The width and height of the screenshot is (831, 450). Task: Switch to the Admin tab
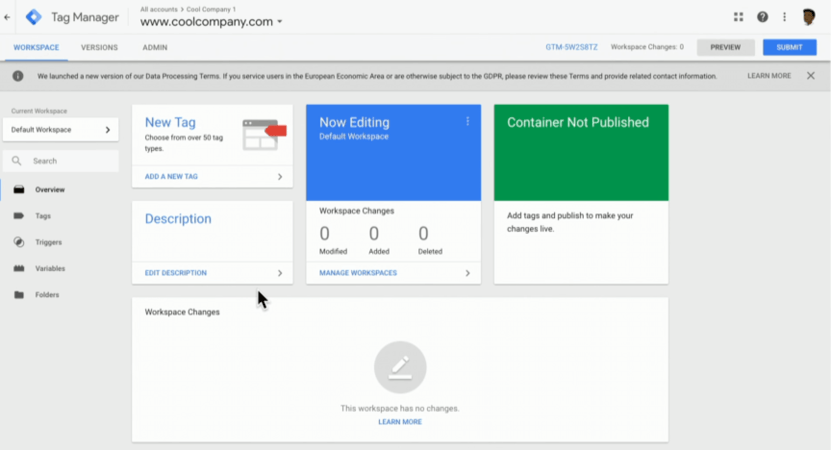point(155,47)
